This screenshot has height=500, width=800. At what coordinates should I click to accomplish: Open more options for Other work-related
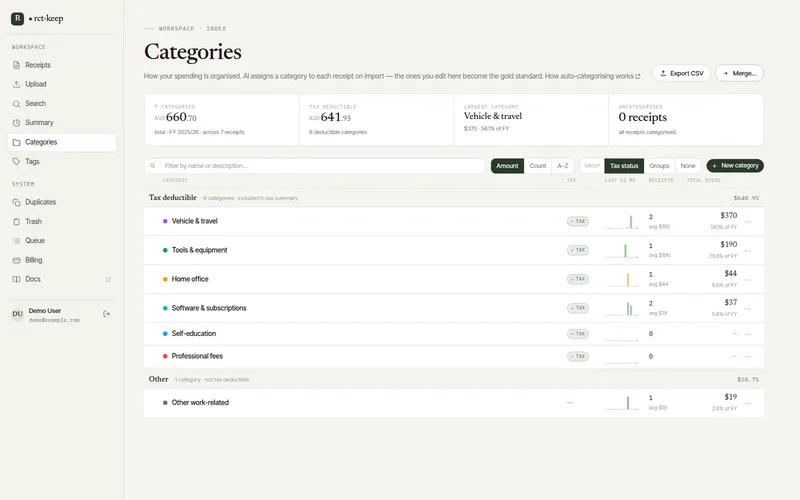click(747, 404)
